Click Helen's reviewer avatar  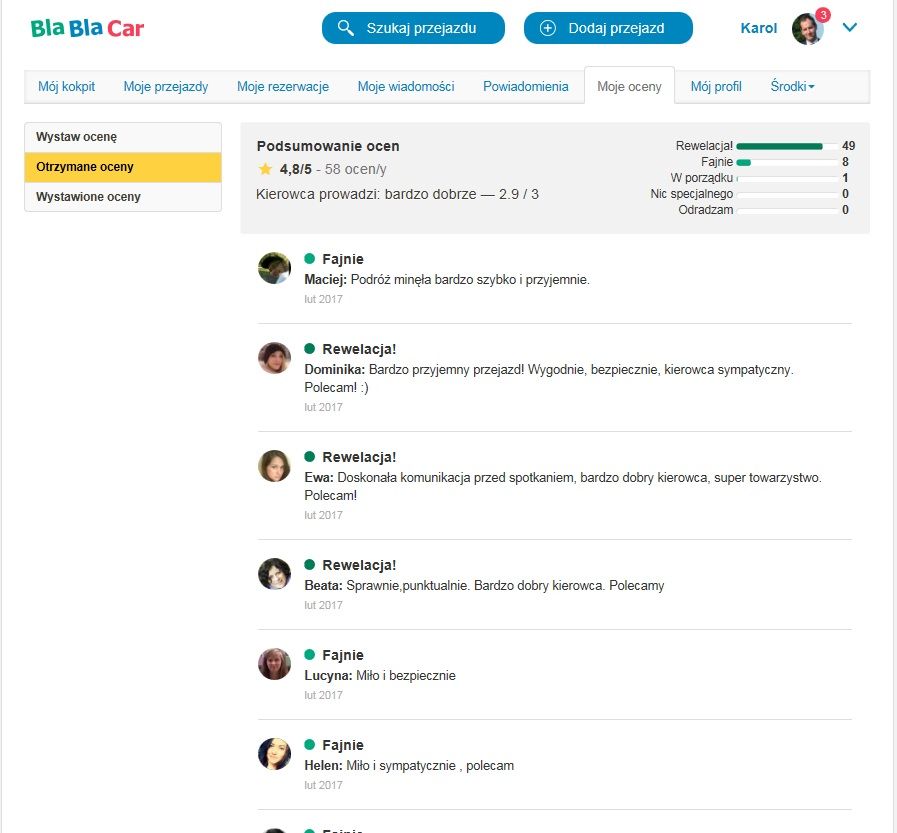275,754
